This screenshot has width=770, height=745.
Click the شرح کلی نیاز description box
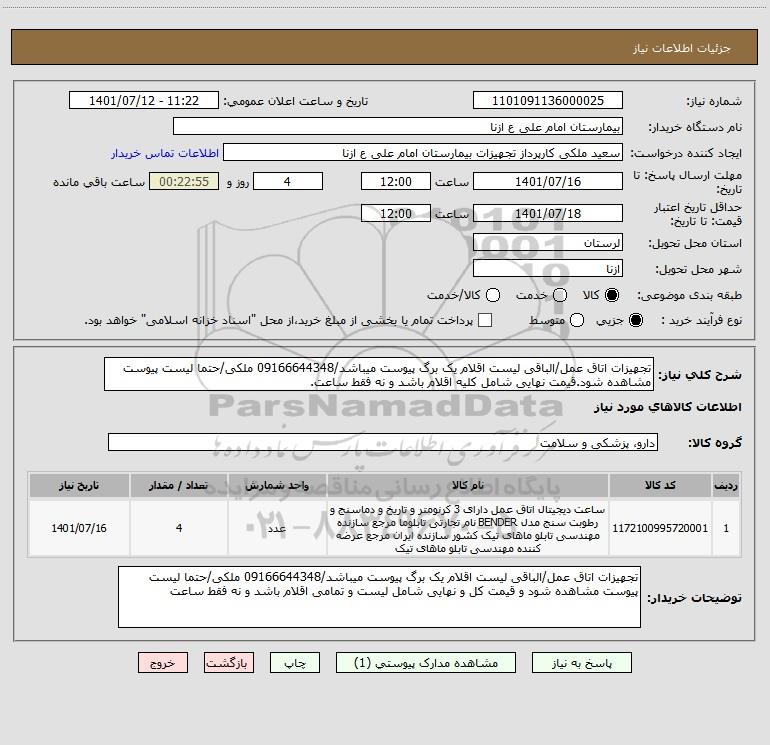click(379, 375)
